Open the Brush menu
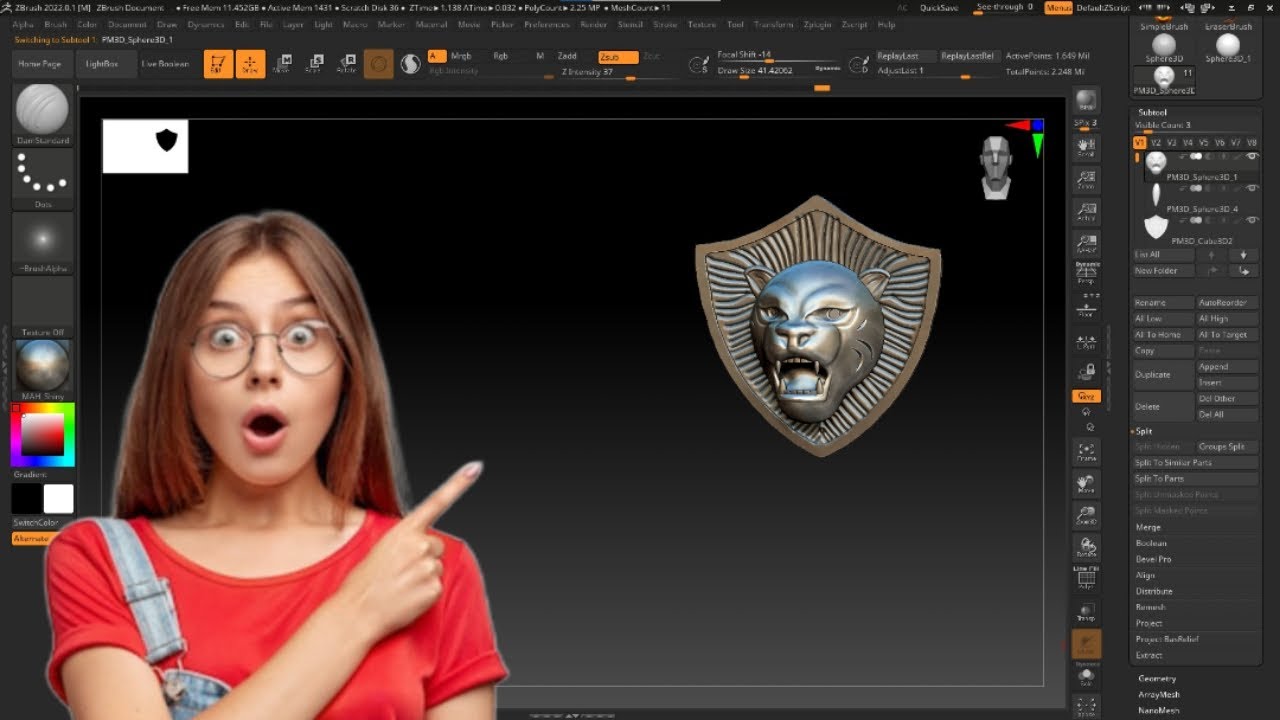1280x720 pixels. pyautogui.click(x=56, y=24)
